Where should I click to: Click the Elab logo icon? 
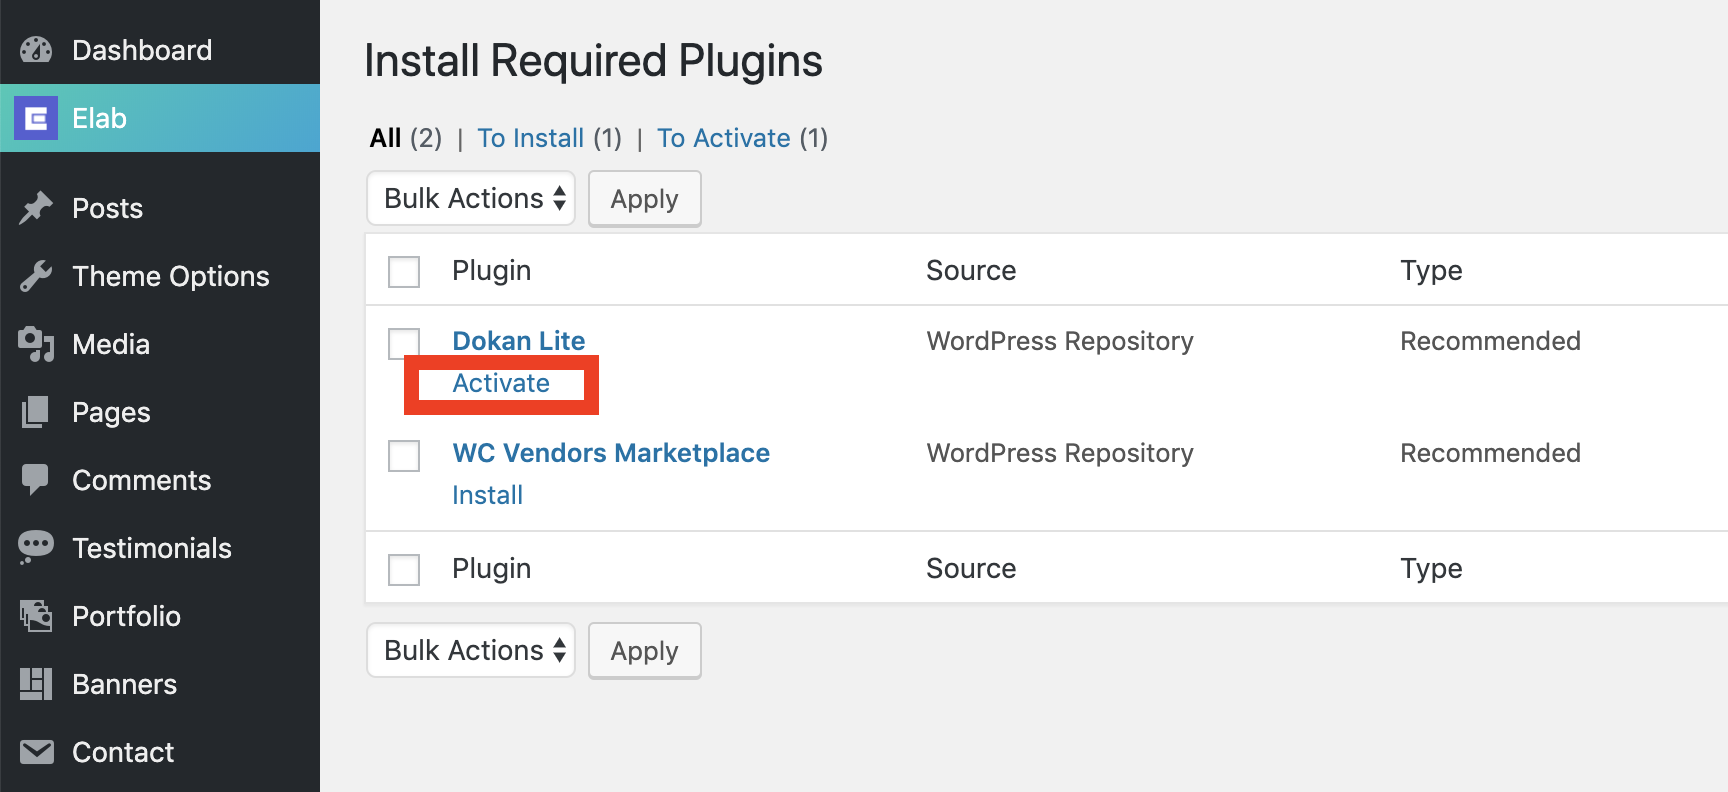(36, 118)
